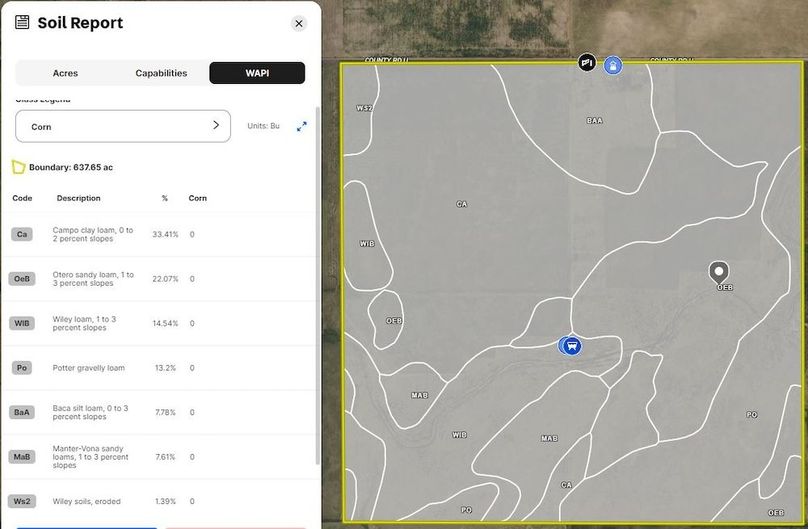Viewport: 808px width, 529px height.
Task: Close the Soil Report panel
Action: tap(298, 23)
